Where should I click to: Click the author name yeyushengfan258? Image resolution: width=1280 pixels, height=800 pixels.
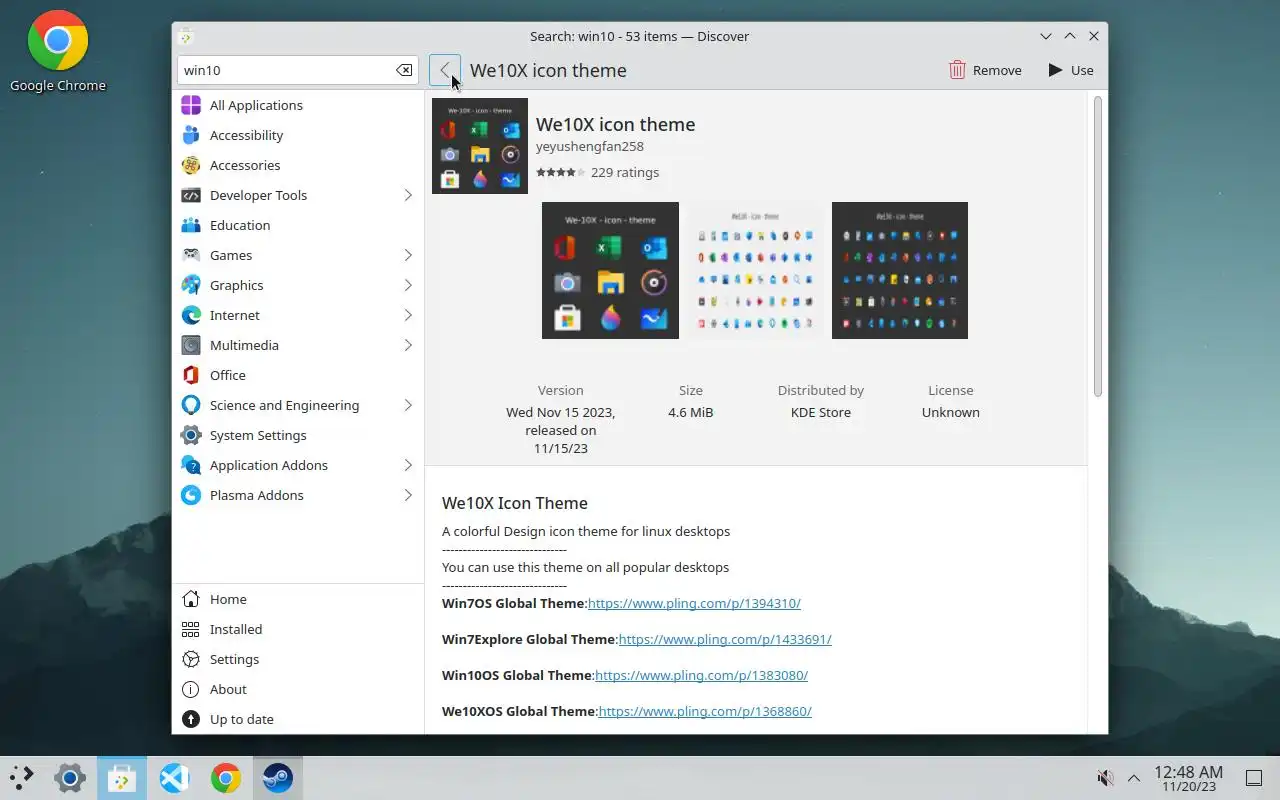[590, 146]
